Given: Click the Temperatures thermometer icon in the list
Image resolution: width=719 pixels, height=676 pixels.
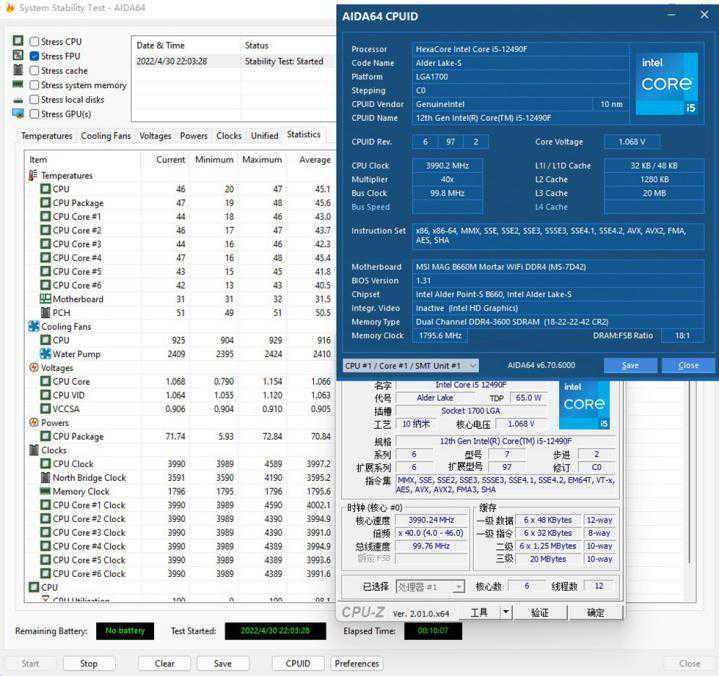Looking at the screenshot, I should click(33, 175).
